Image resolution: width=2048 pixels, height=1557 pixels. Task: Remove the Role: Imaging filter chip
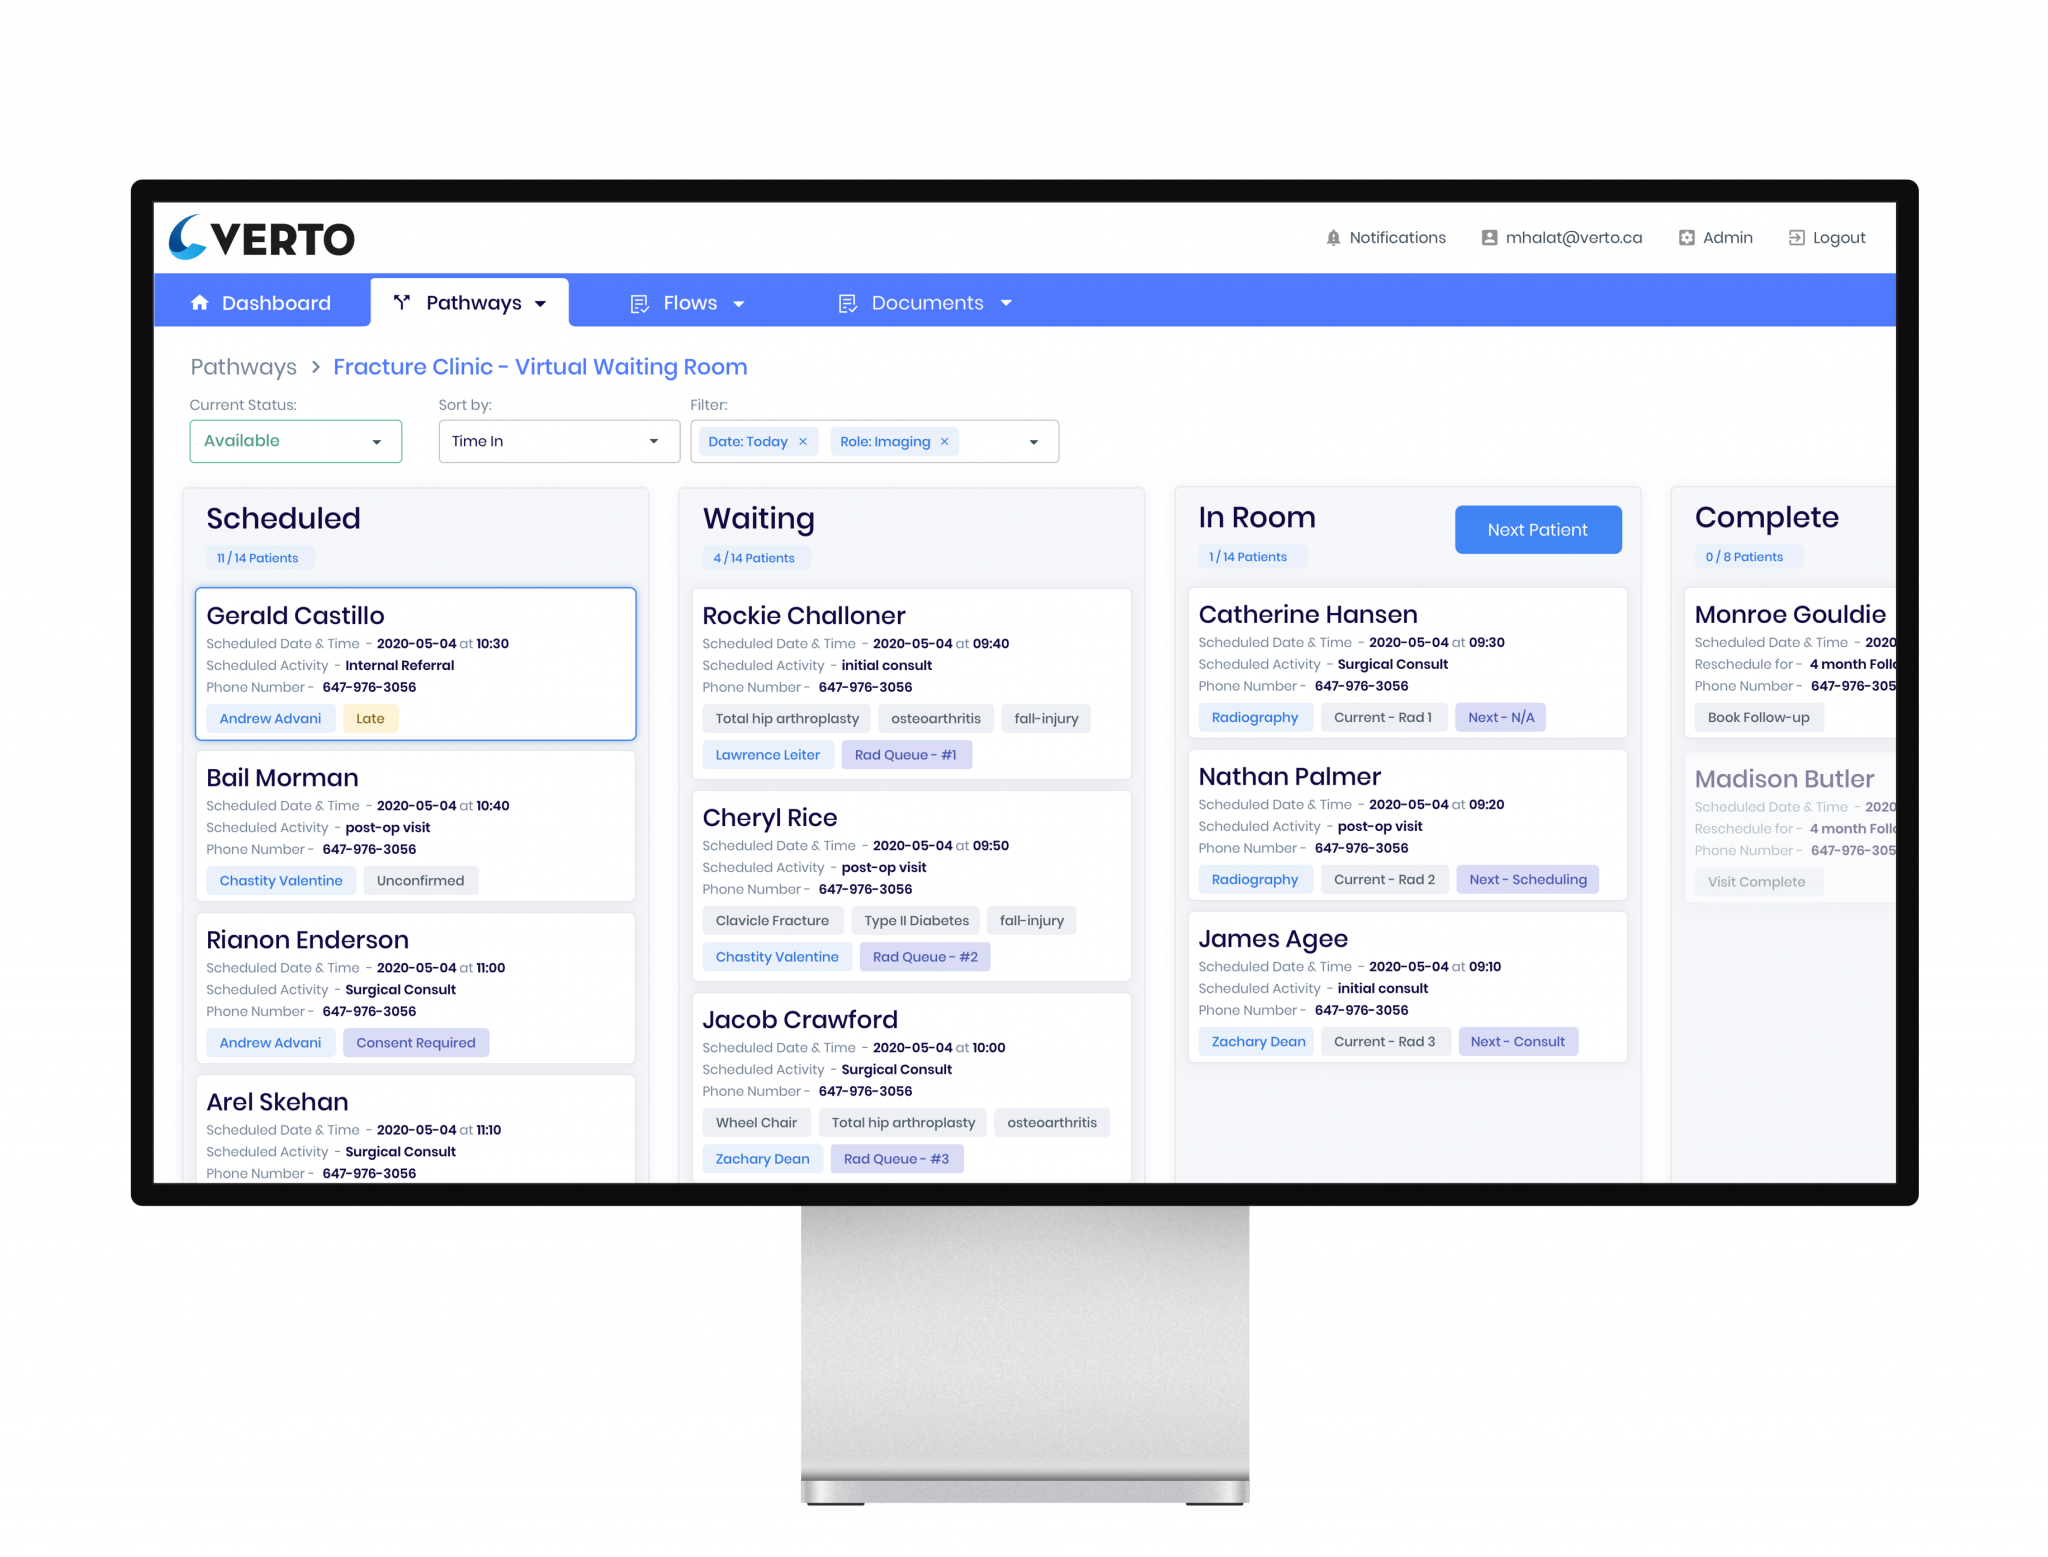pos(944,442)
